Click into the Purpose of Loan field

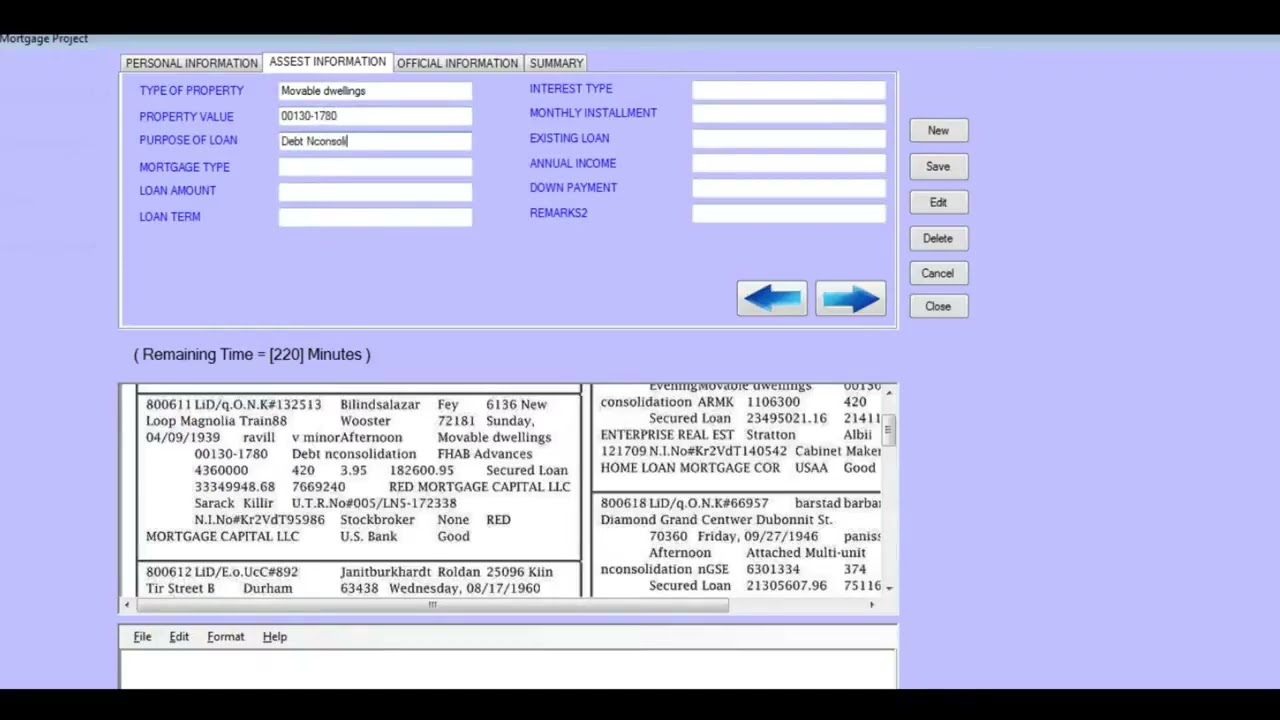tap(375, 141)
